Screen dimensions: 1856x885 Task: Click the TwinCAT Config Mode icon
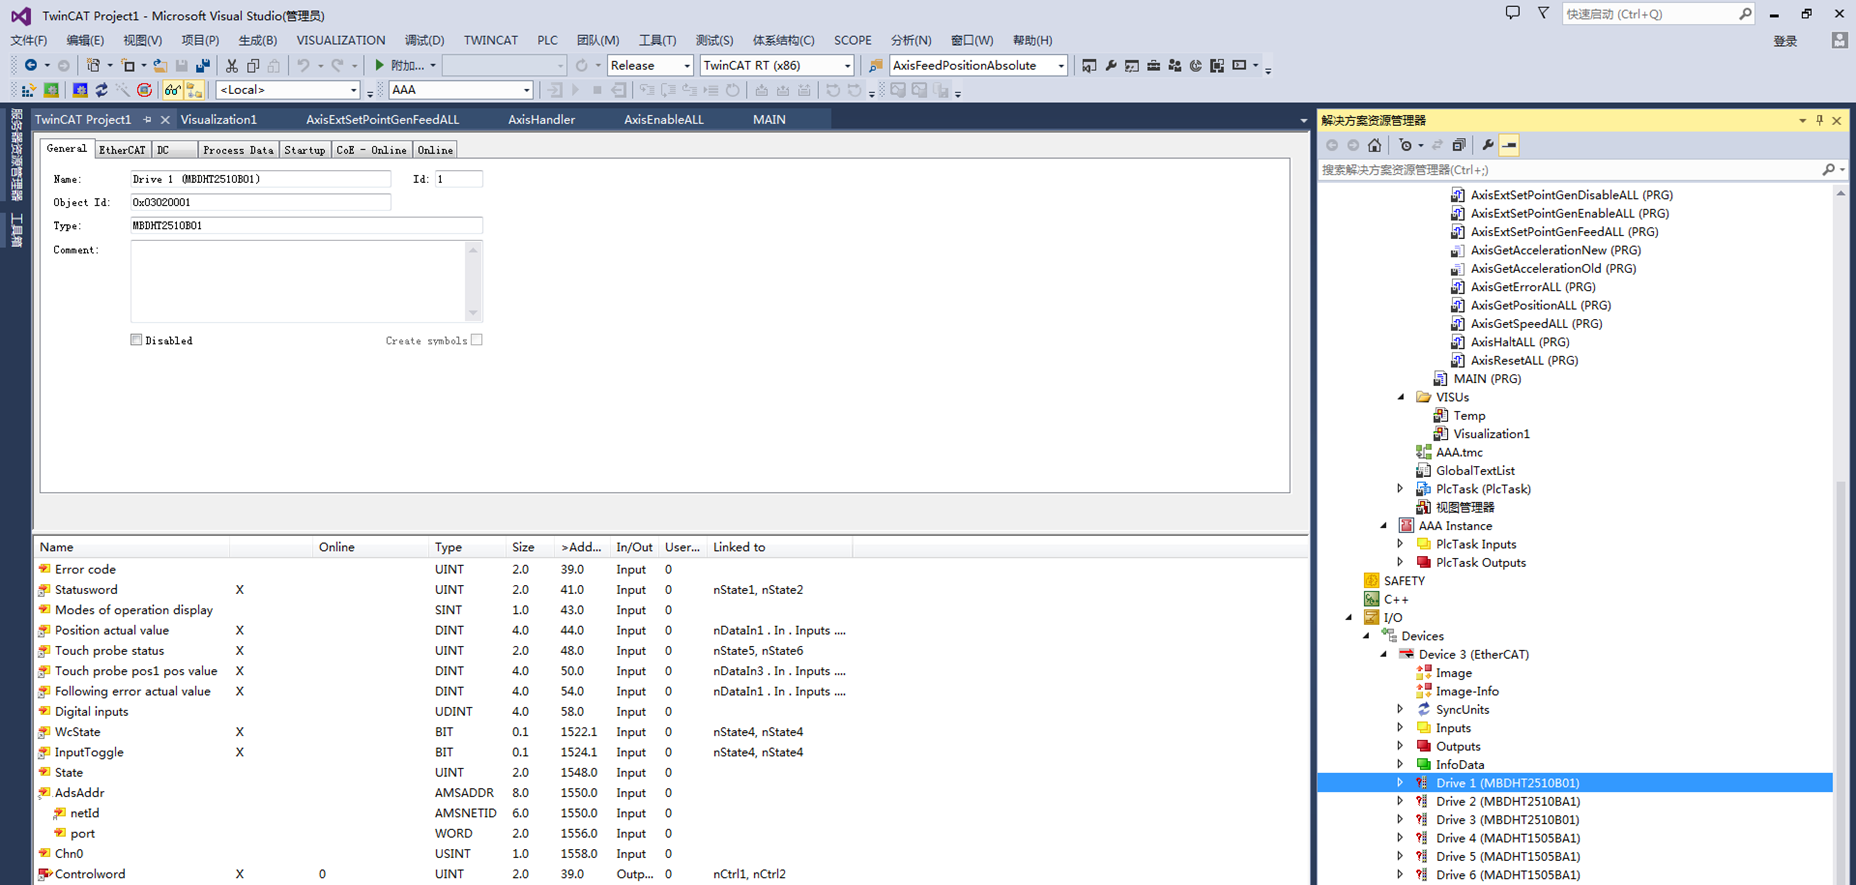pyautogui.click(x=80, y=90)
